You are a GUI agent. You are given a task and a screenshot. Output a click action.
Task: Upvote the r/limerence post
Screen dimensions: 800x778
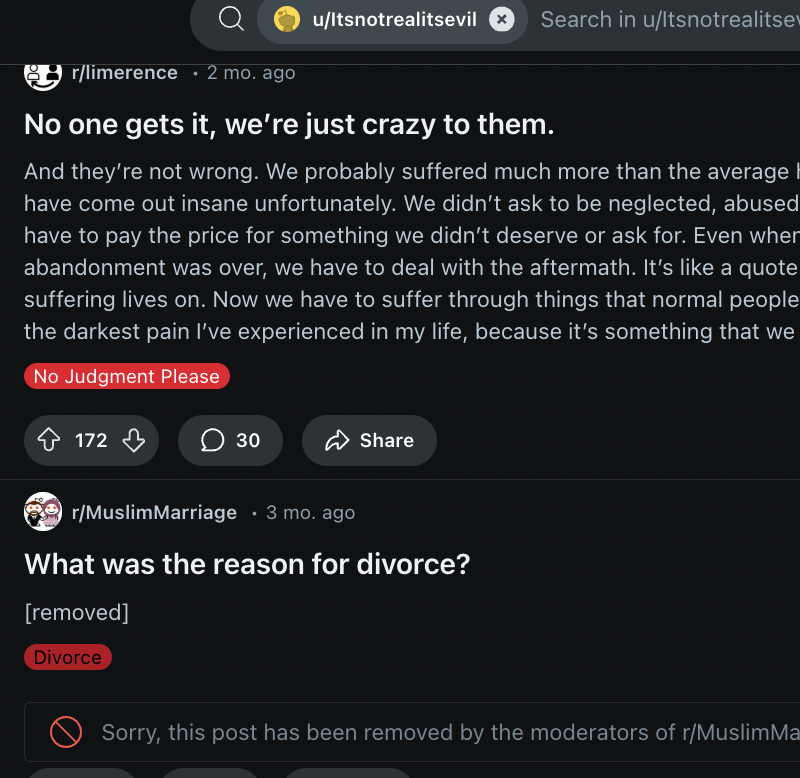pyautogui.click(x=48, y=441)
